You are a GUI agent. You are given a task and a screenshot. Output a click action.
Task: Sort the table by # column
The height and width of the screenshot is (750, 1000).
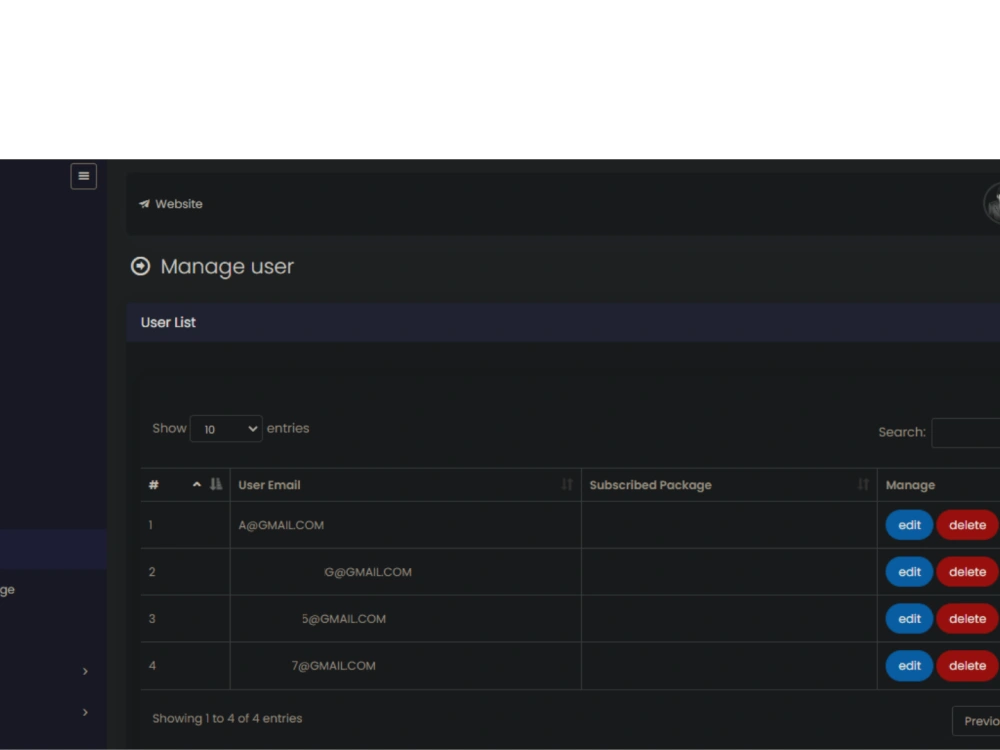185,485
